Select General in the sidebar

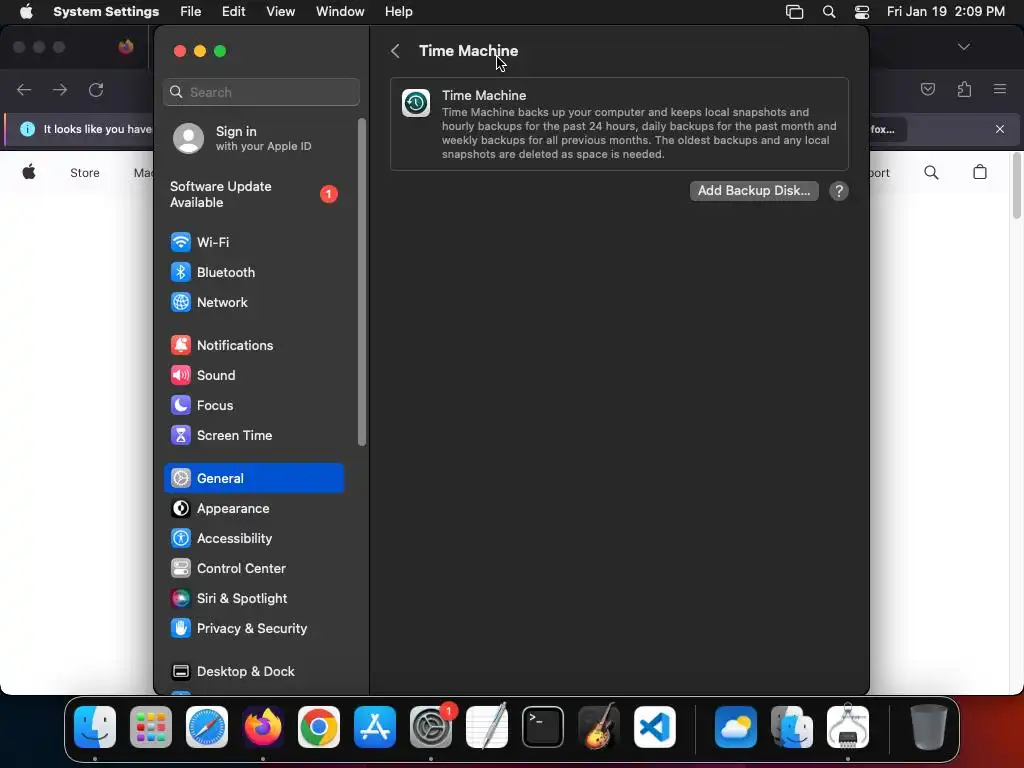click(x=254, y=478)
